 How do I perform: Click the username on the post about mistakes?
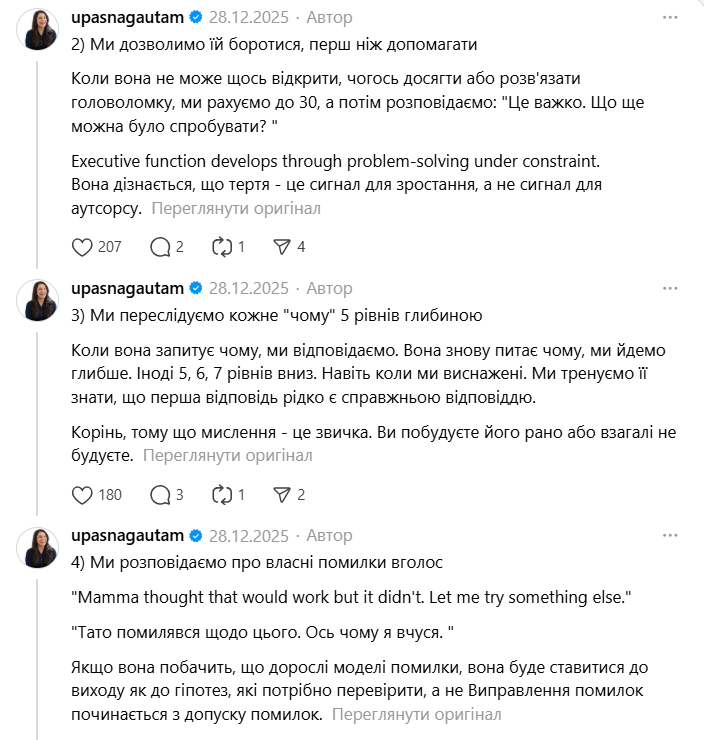pos(128,535)
